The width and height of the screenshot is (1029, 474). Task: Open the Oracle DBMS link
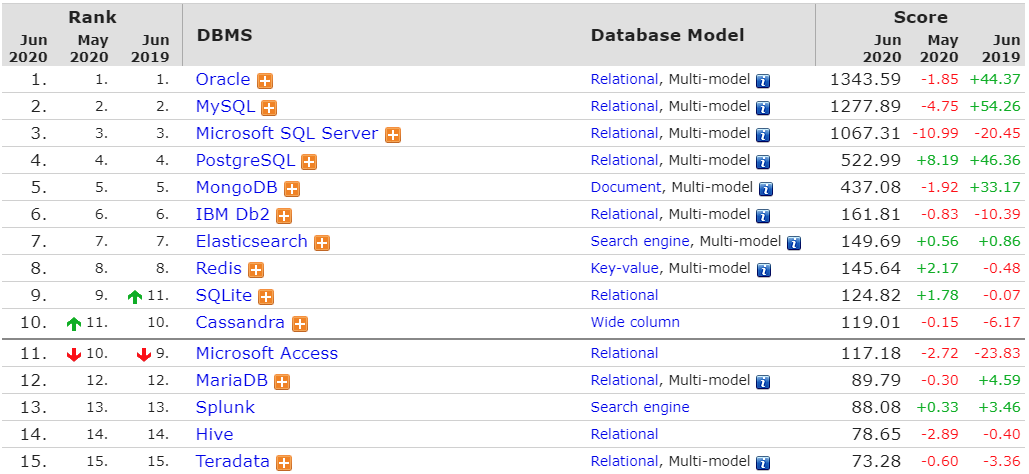pos(223,79)
